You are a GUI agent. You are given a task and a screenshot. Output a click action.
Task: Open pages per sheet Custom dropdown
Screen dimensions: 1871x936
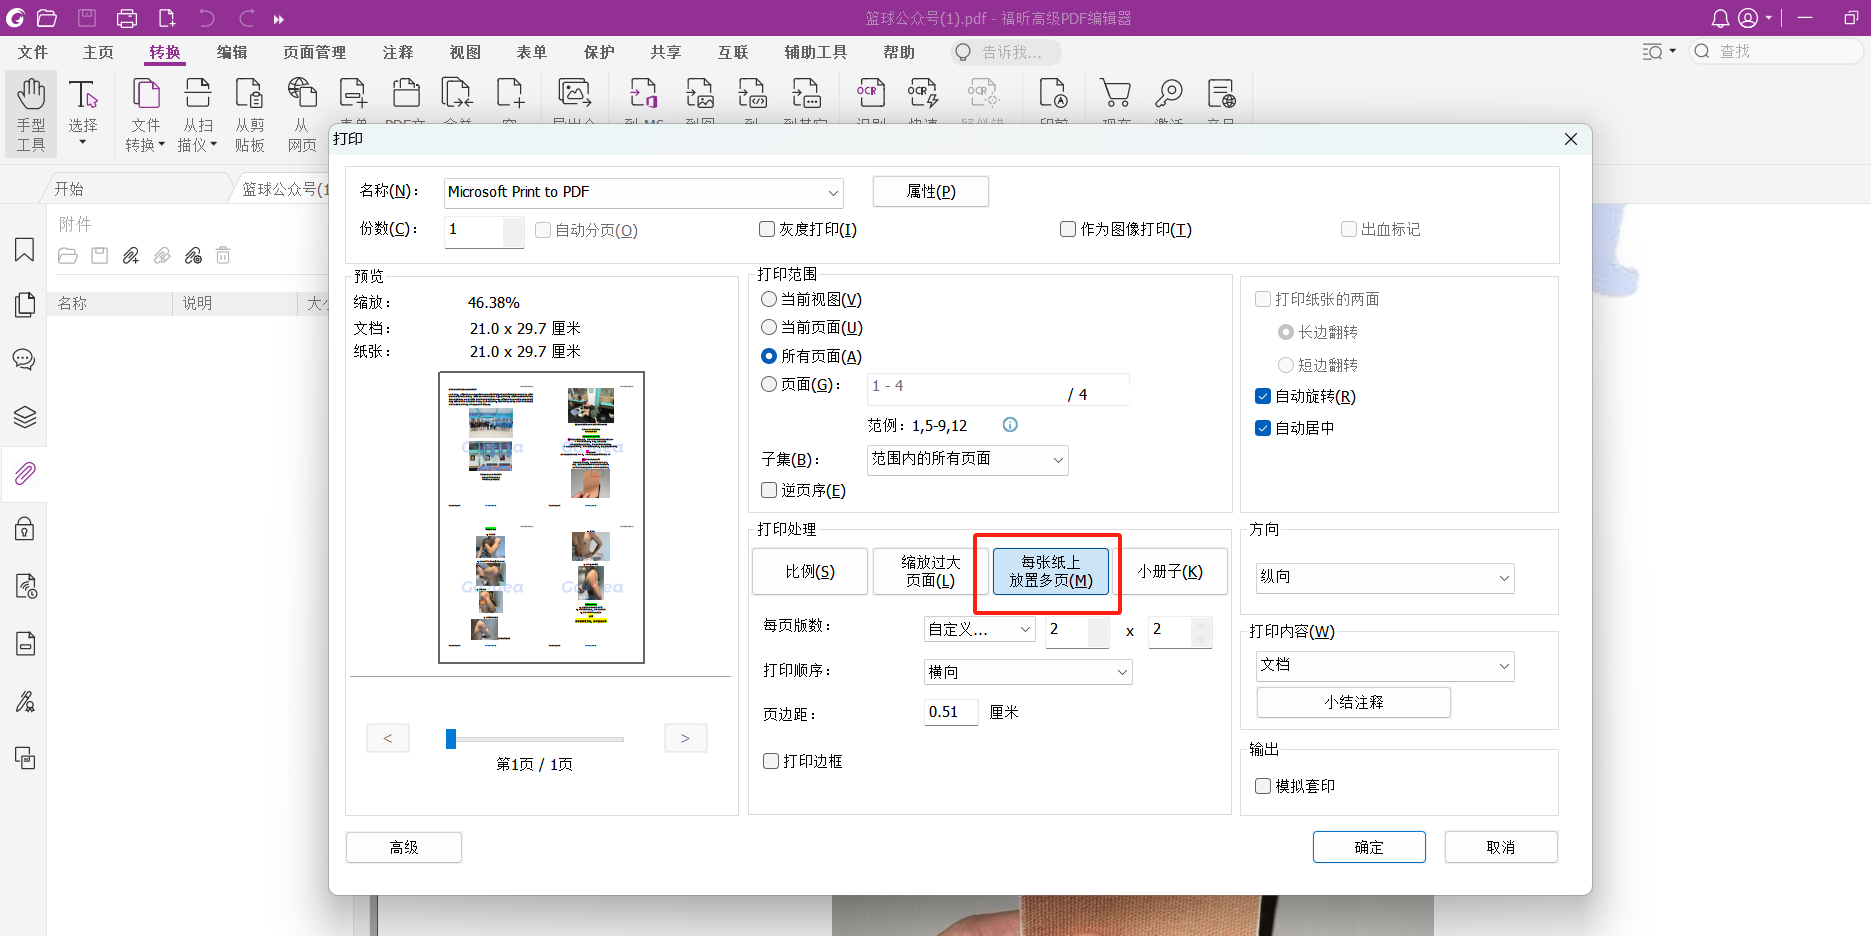click(979, 629)
